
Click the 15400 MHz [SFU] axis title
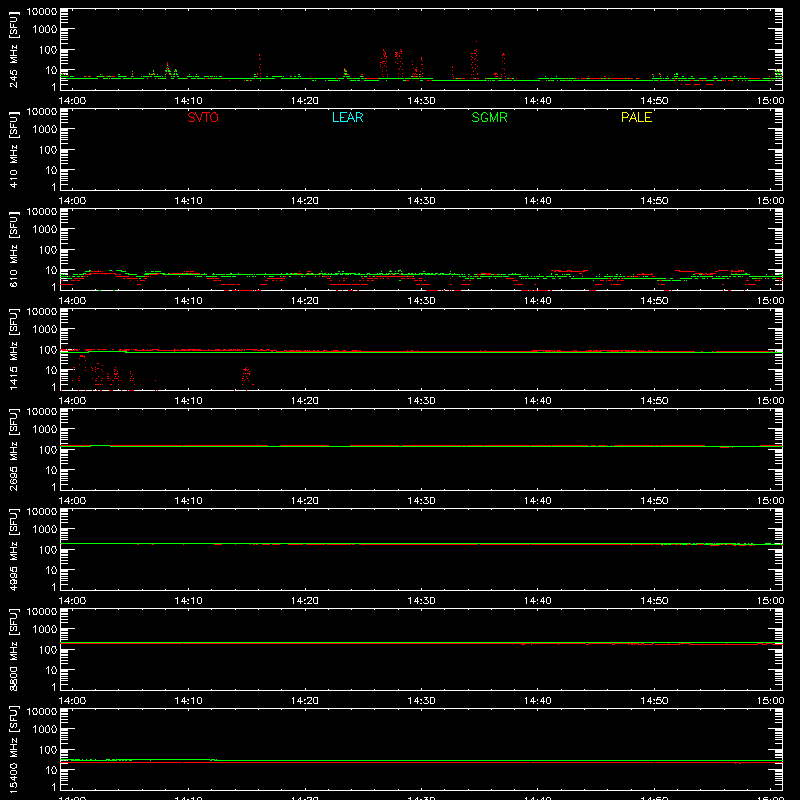(14, 749)
